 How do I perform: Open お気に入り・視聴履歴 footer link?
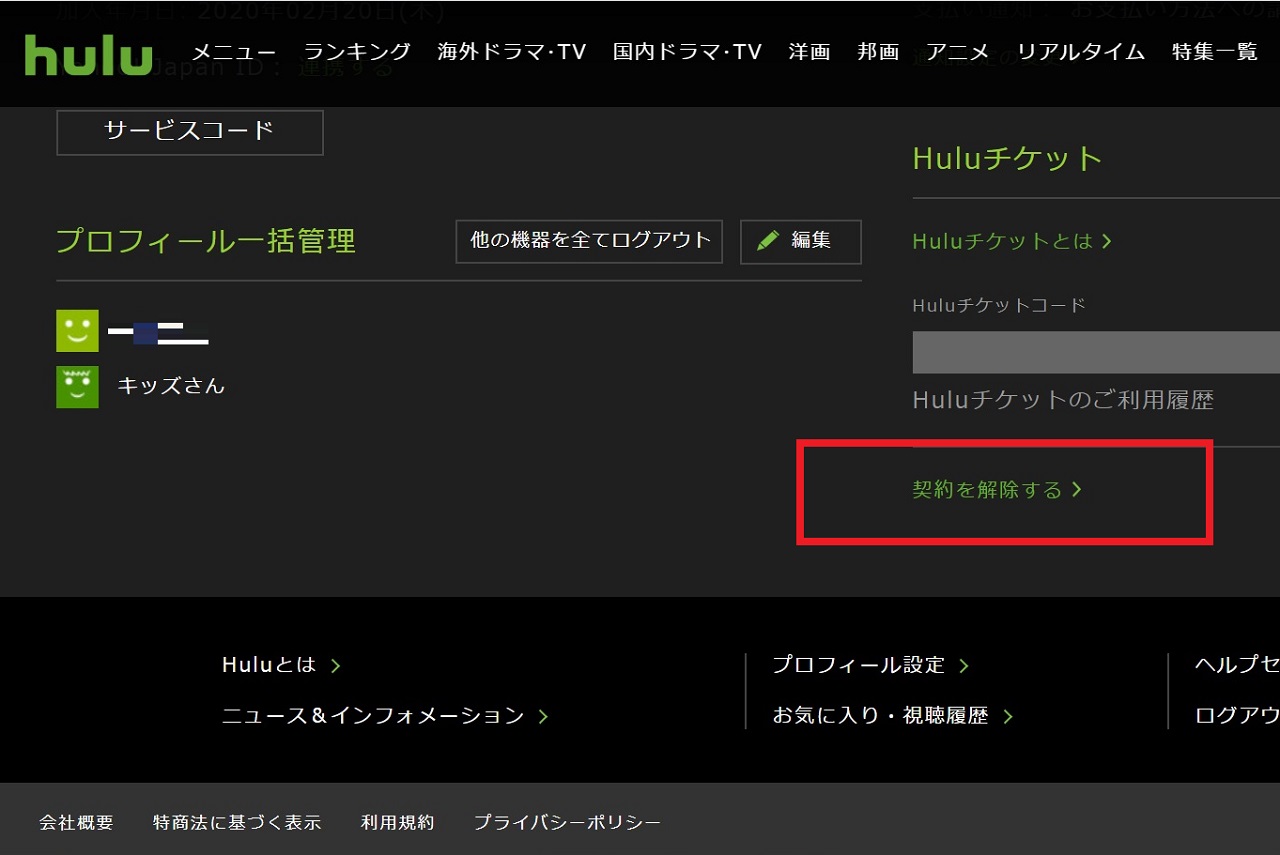[x=891, y=716]
